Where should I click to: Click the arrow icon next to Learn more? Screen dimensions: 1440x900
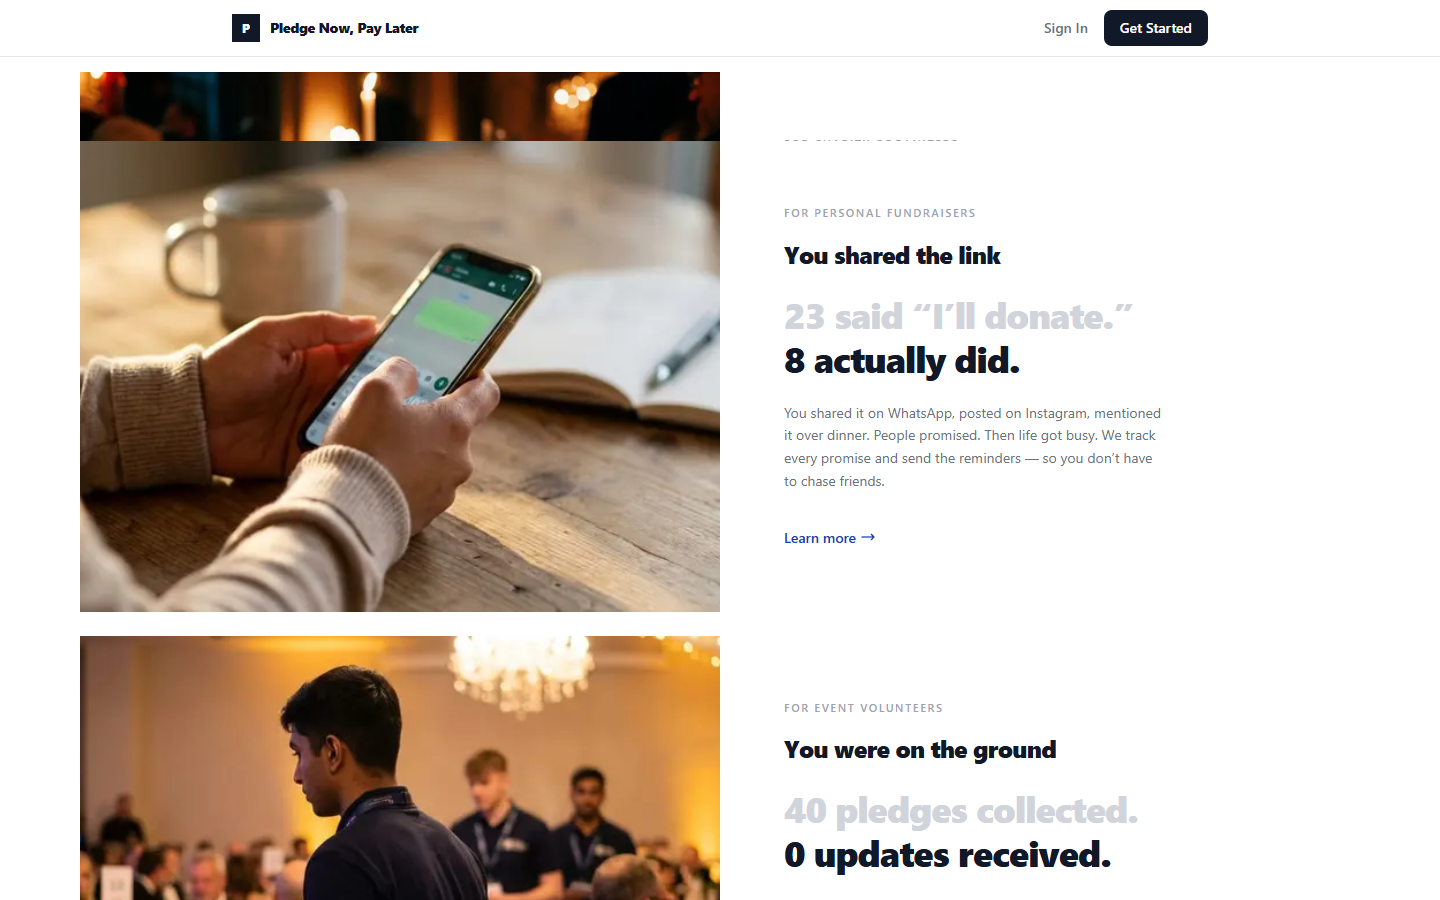[868, 537]
